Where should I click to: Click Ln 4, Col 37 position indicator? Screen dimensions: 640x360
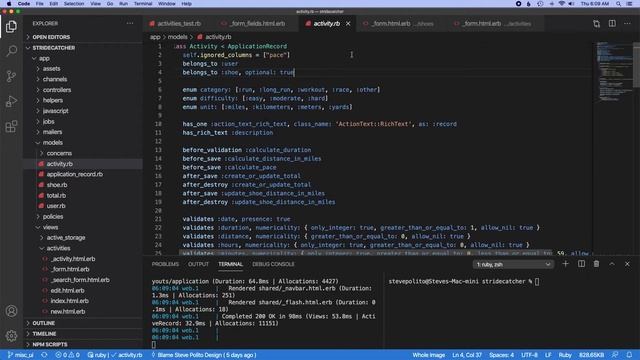467,355
